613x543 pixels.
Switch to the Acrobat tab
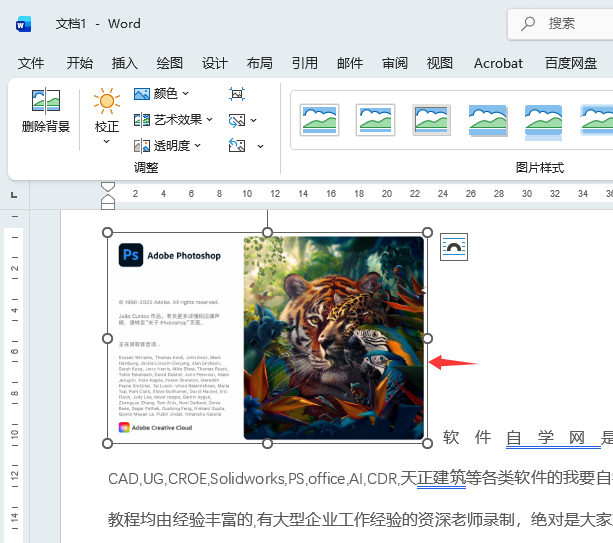click(498, 63)
